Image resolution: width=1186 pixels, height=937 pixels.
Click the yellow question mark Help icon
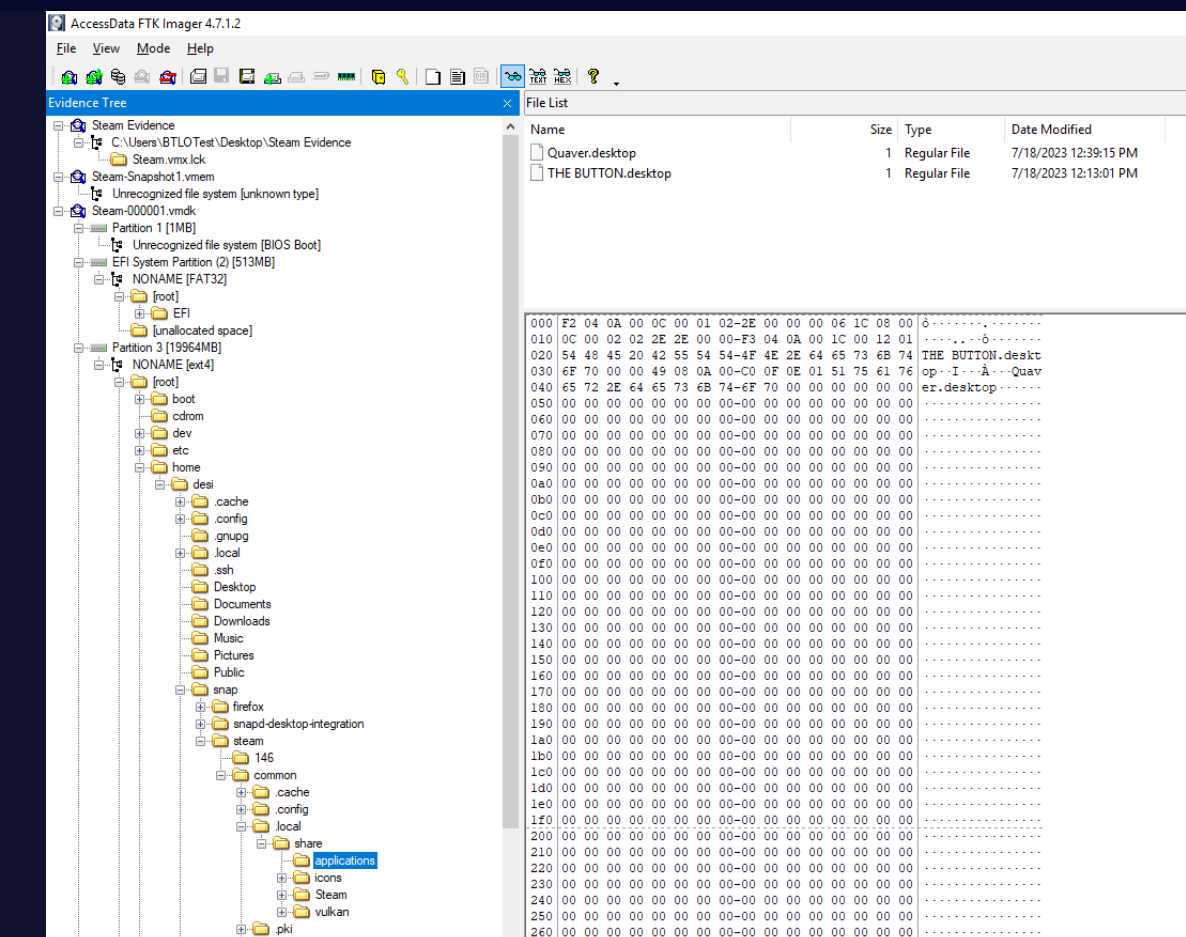593,77
